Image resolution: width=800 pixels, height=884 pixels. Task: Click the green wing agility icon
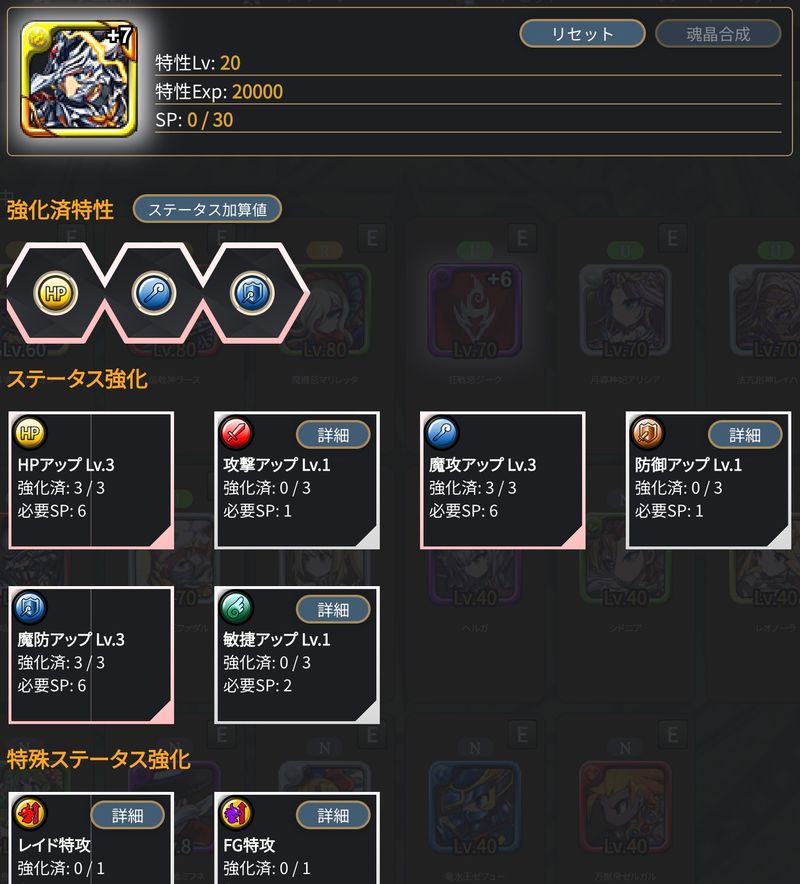[x=236, y=608]
